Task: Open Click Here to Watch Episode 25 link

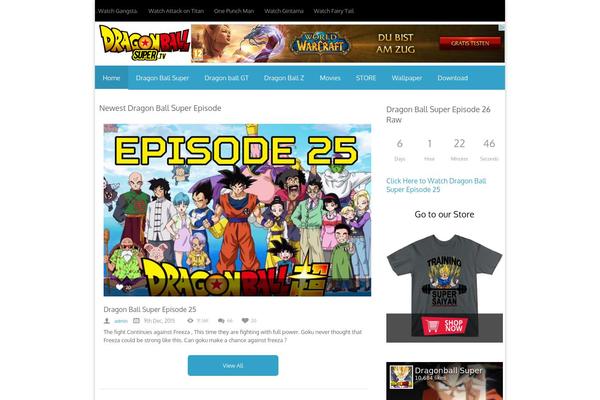Action: coord(436,185)
